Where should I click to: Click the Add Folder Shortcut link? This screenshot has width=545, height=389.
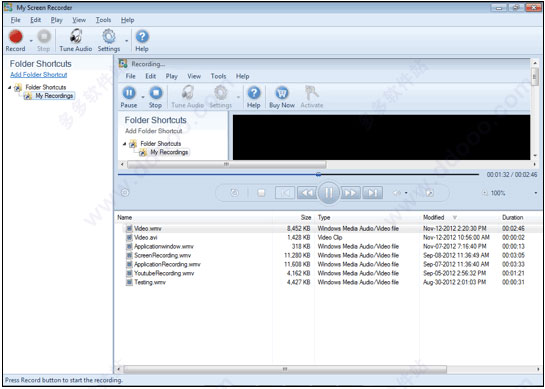[x=39, y=75]
